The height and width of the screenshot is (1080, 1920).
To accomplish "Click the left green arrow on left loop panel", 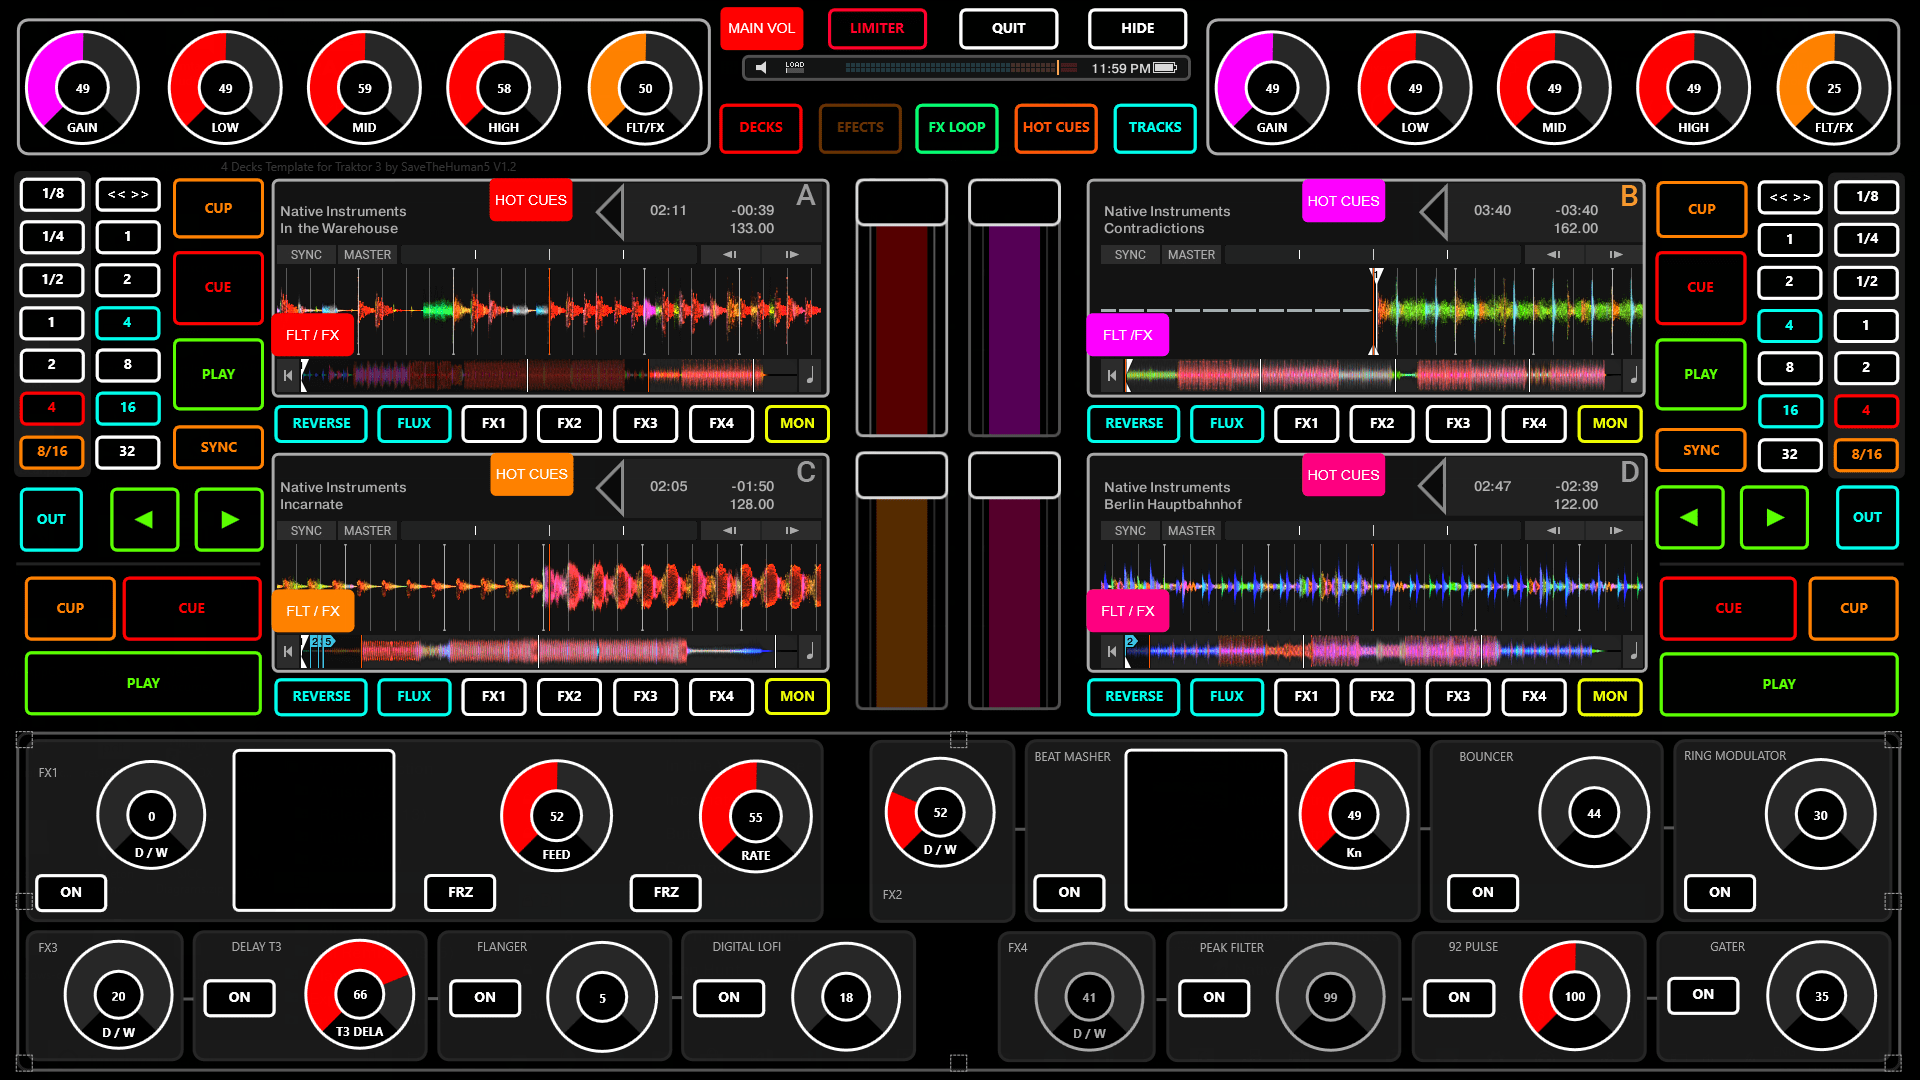I will (144, 519).
